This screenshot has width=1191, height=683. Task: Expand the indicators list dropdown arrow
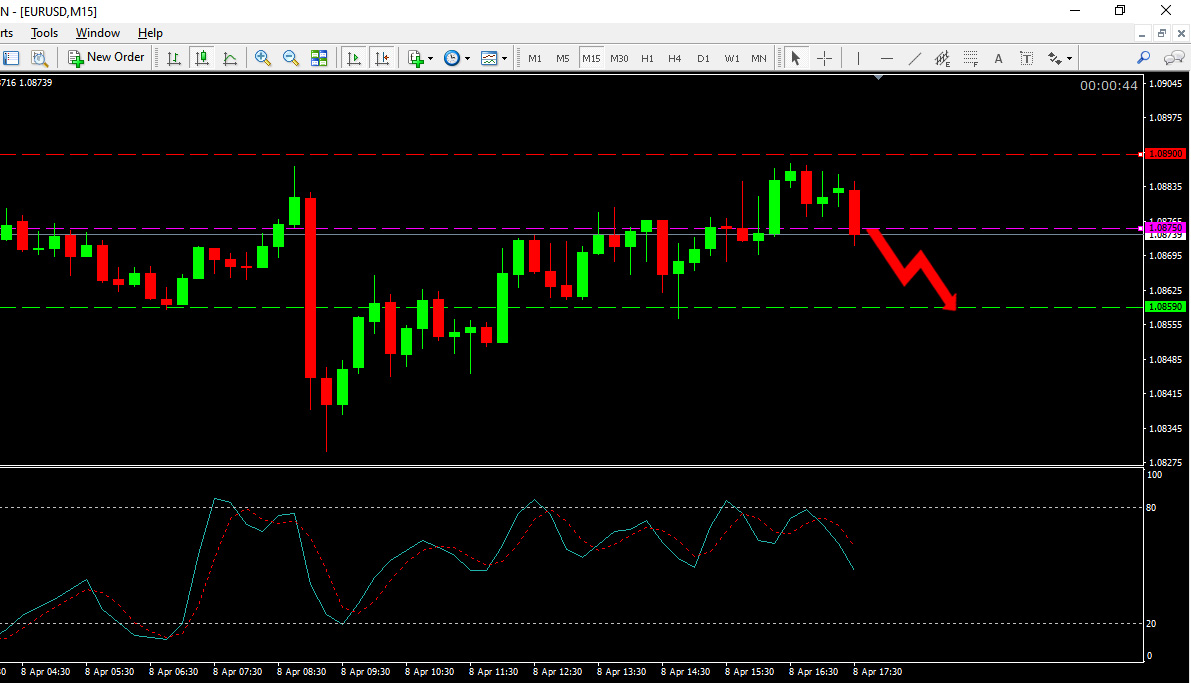coord(431,58)
